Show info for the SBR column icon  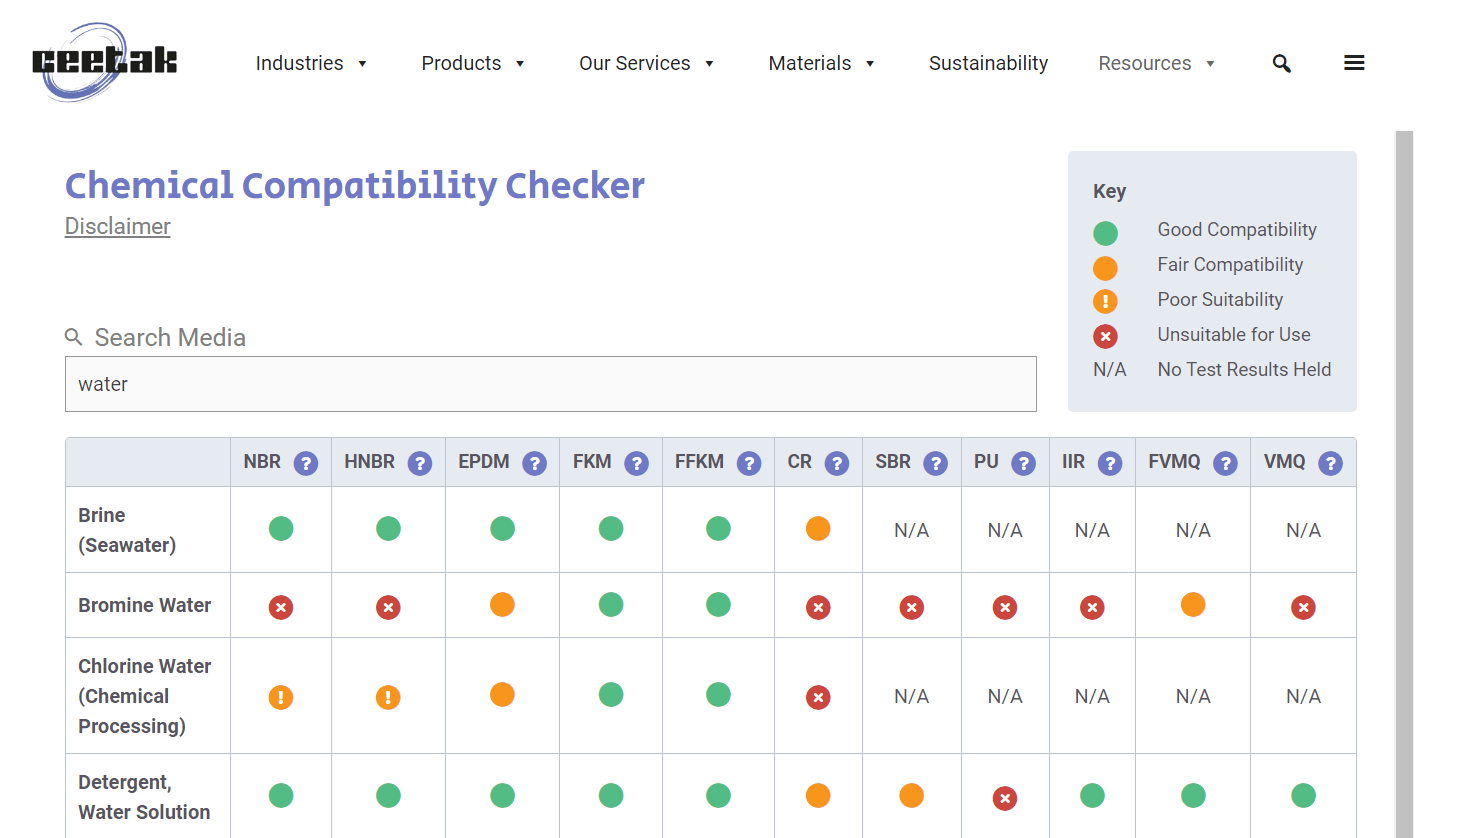pyautogui.click(x=935, y=463)
